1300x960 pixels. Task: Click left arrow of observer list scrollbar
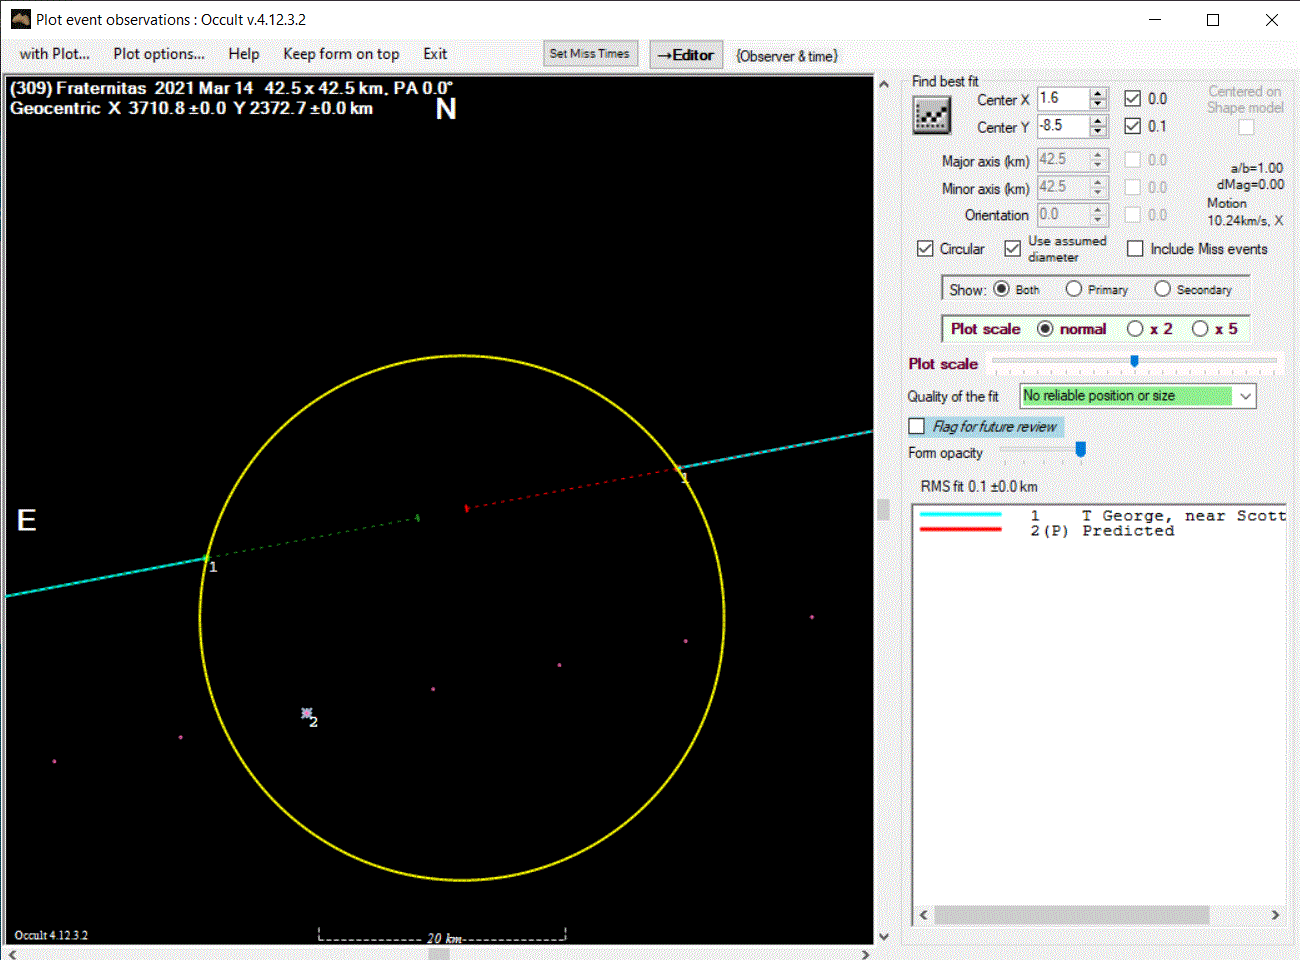click(923, 915)
